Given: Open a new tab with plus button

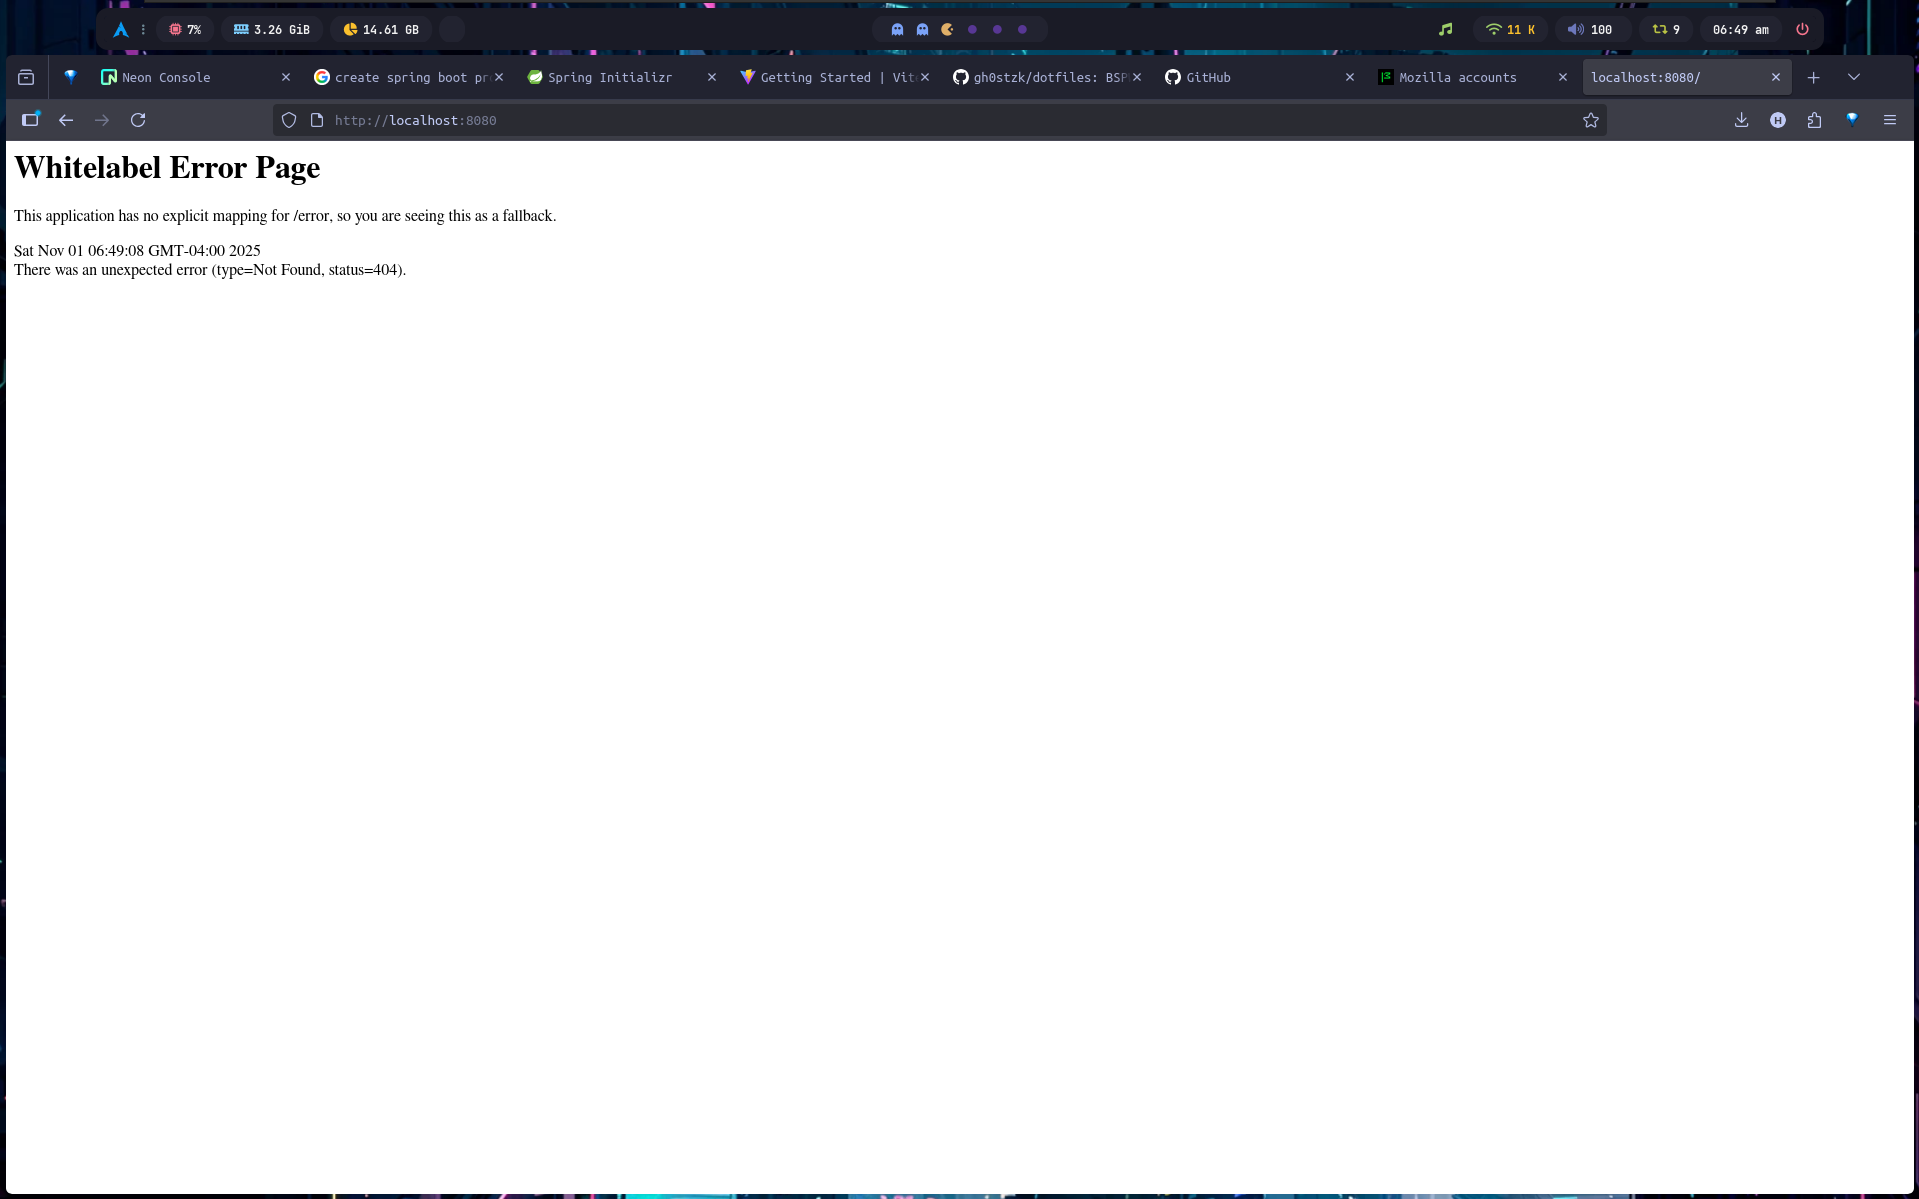Looking at the screenshot, I should coord(1813,77).
